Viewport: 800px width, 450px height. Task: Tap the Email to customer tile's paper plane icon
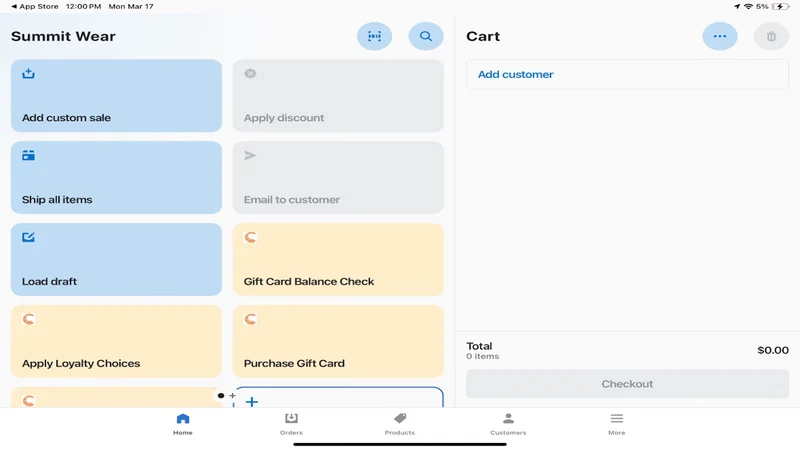pos(250,156)
